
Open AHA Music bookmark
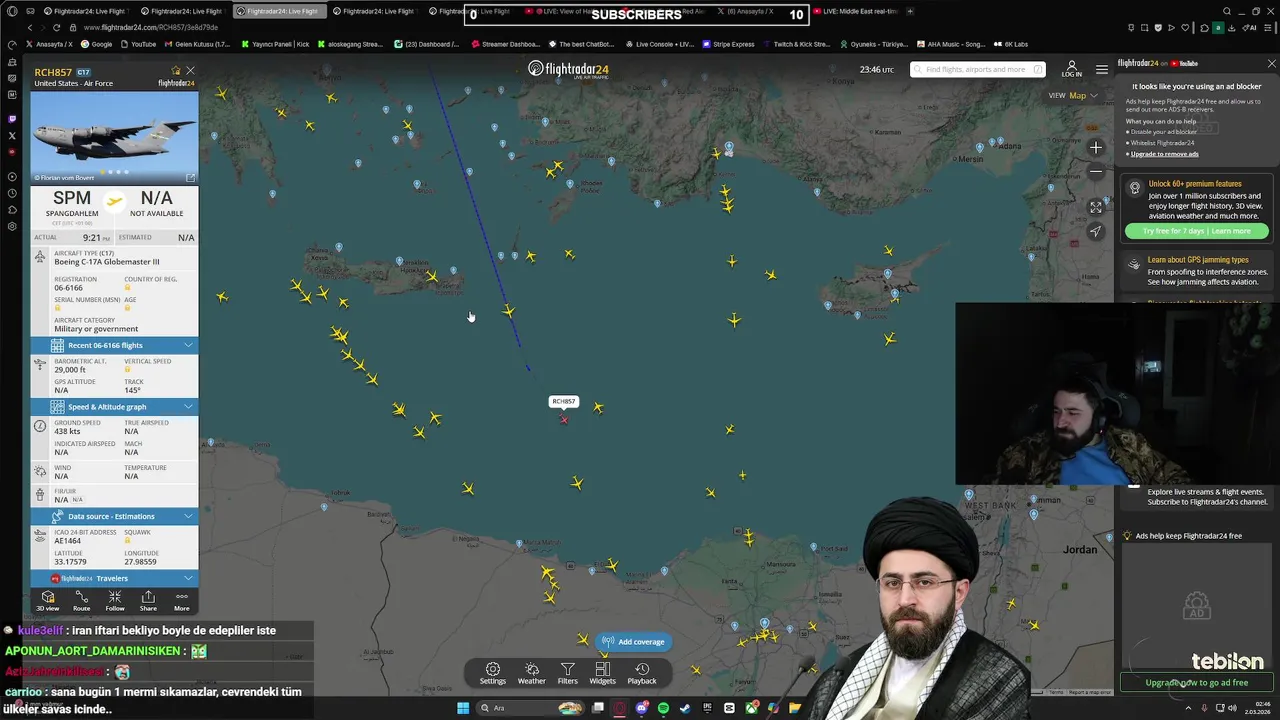pos(950,44)
